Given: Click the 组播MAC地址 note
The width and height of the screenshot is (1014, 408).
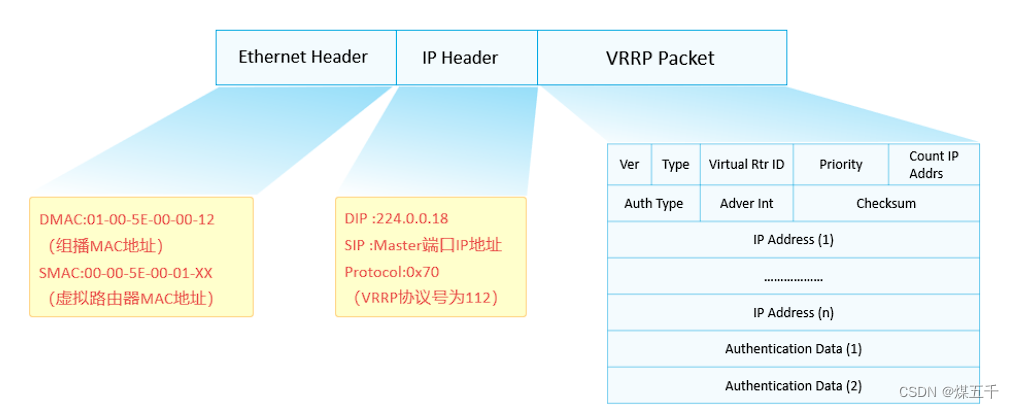Looking at the screenshot, I should pos(105,246).
